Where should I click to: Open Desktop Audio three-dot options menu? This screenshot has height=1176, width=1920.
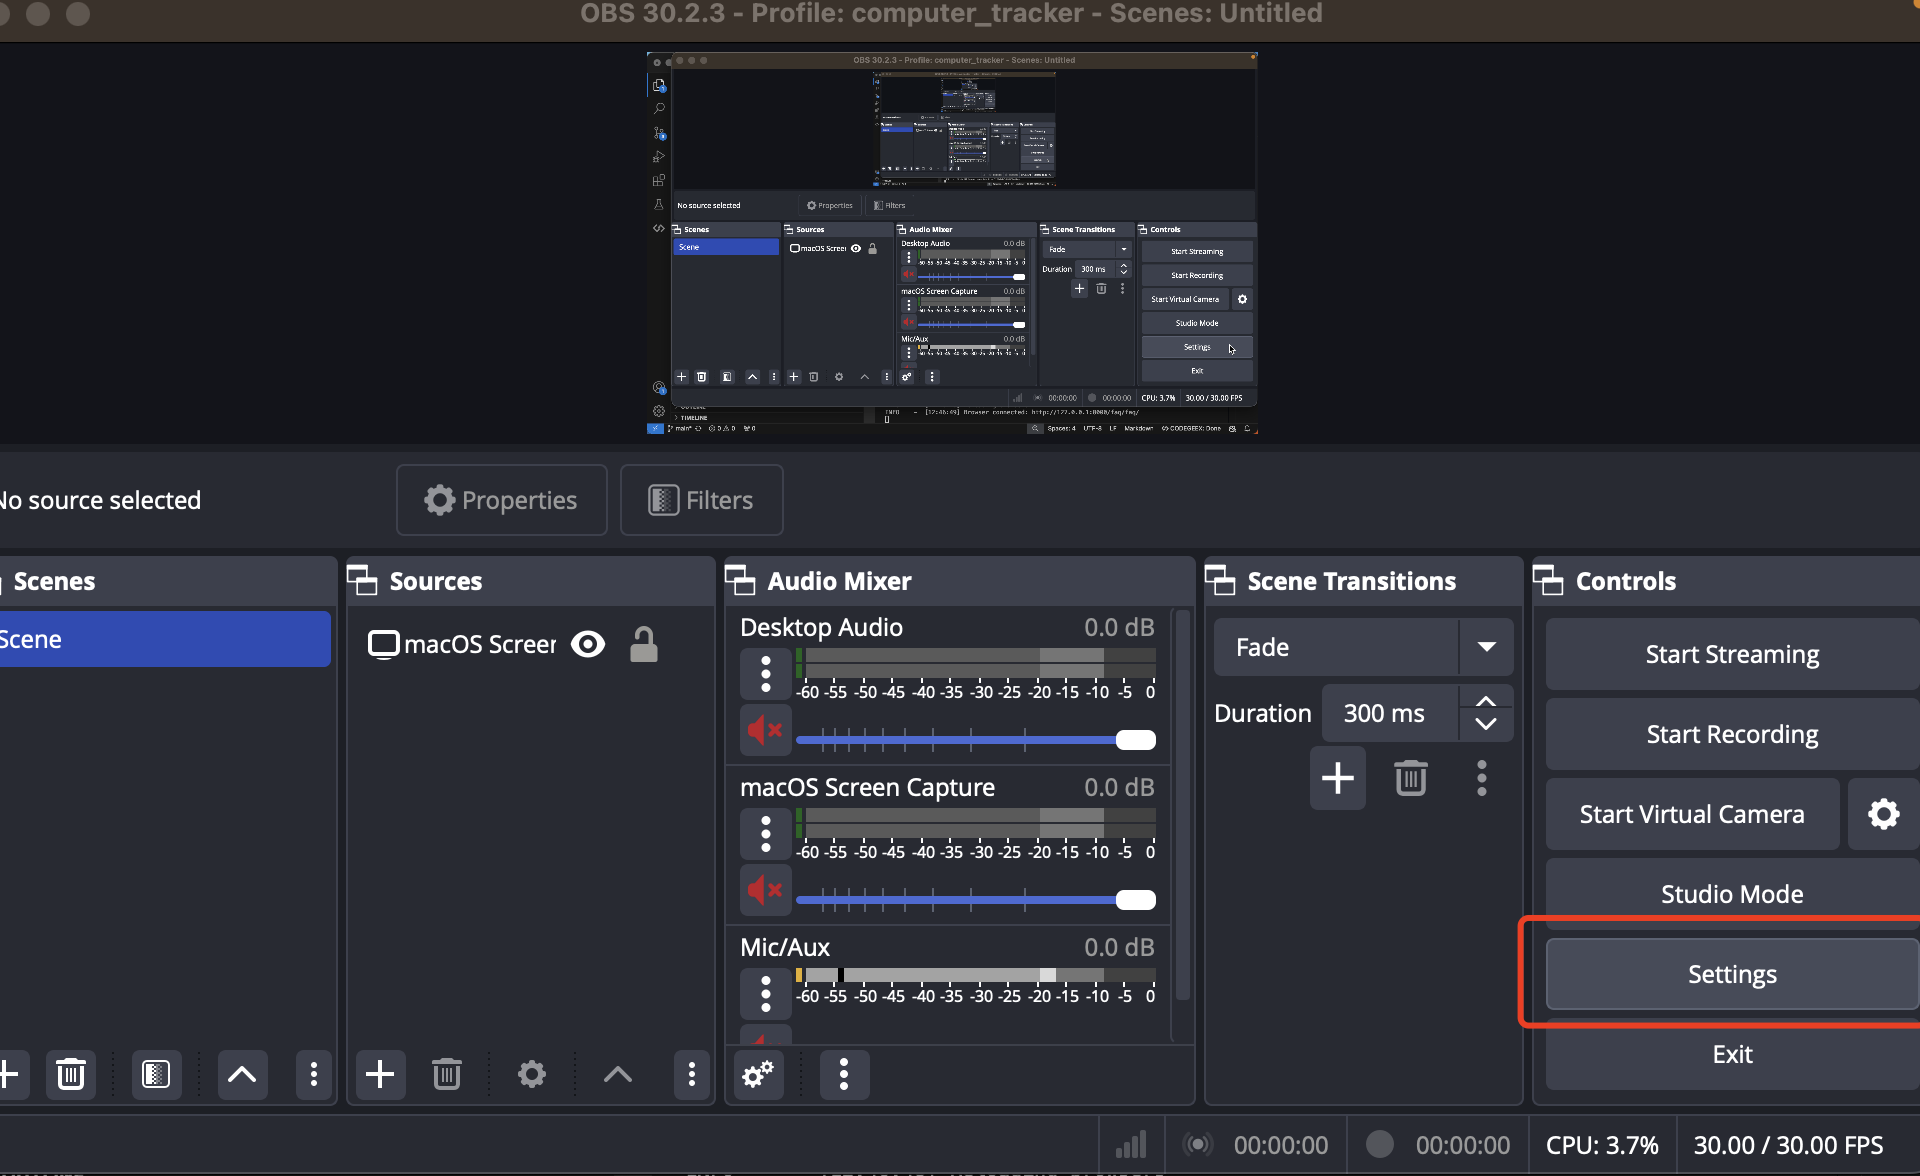point(766,674)
